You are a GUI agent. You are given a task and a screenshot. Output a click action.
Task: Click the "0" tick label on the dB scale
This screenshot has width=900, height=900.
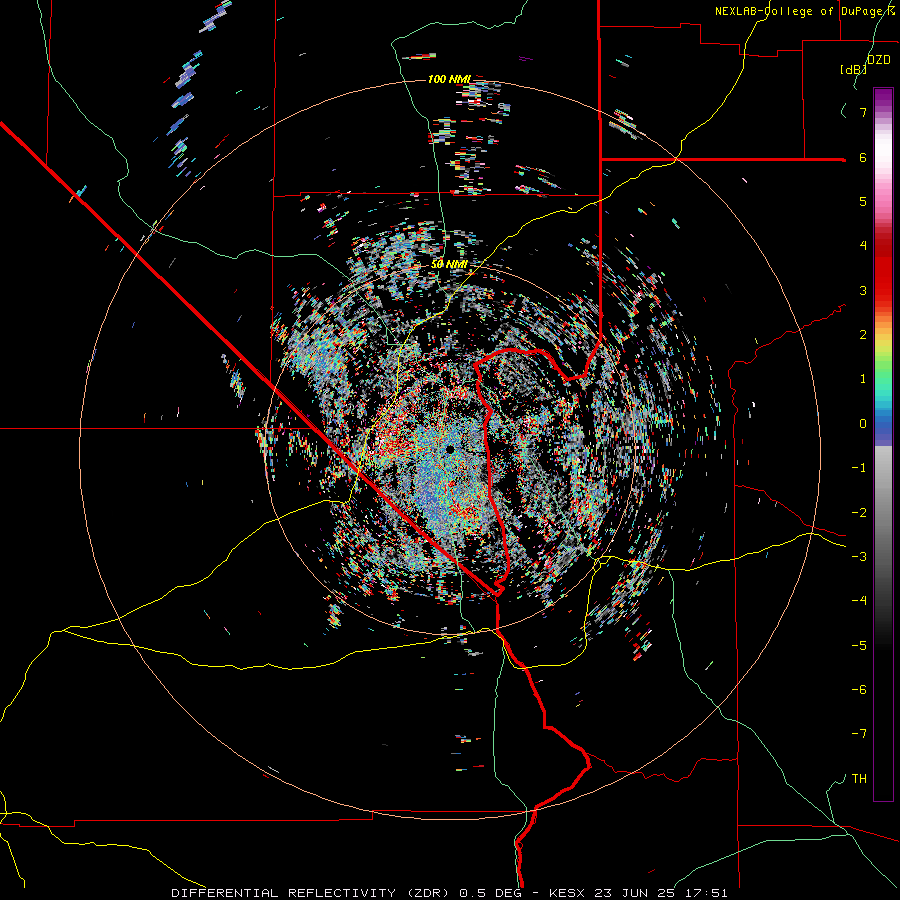(x=863, y=424)
